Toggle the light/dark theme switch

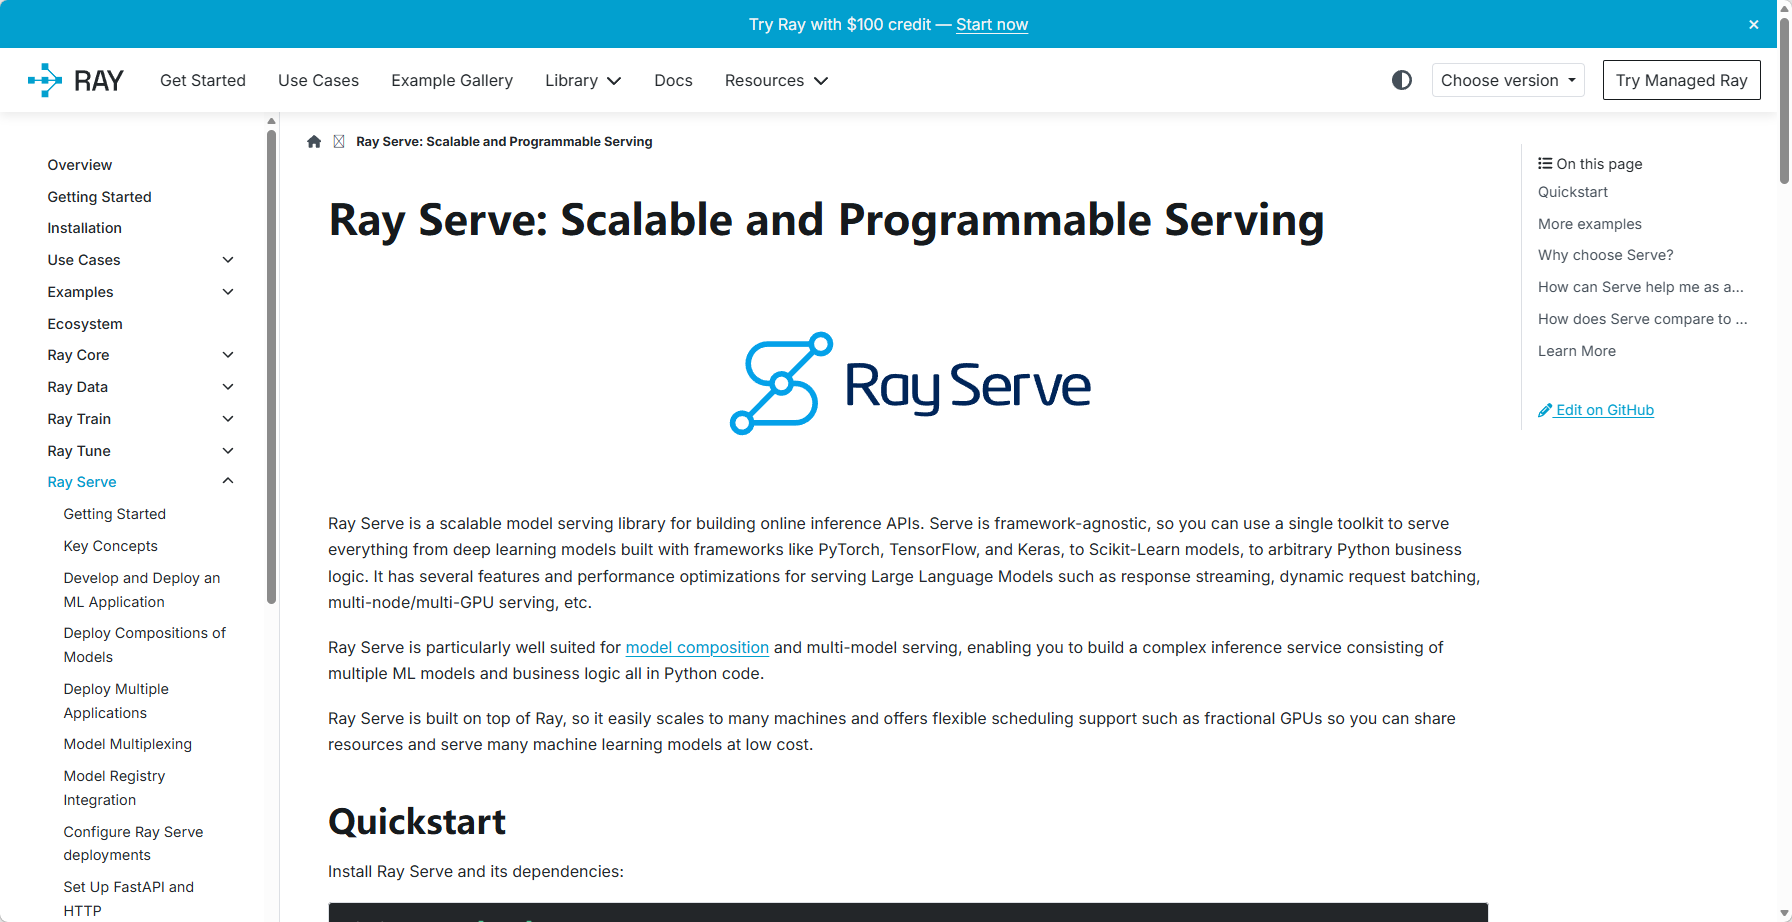pyautogui.click(x=1402, y=80)
